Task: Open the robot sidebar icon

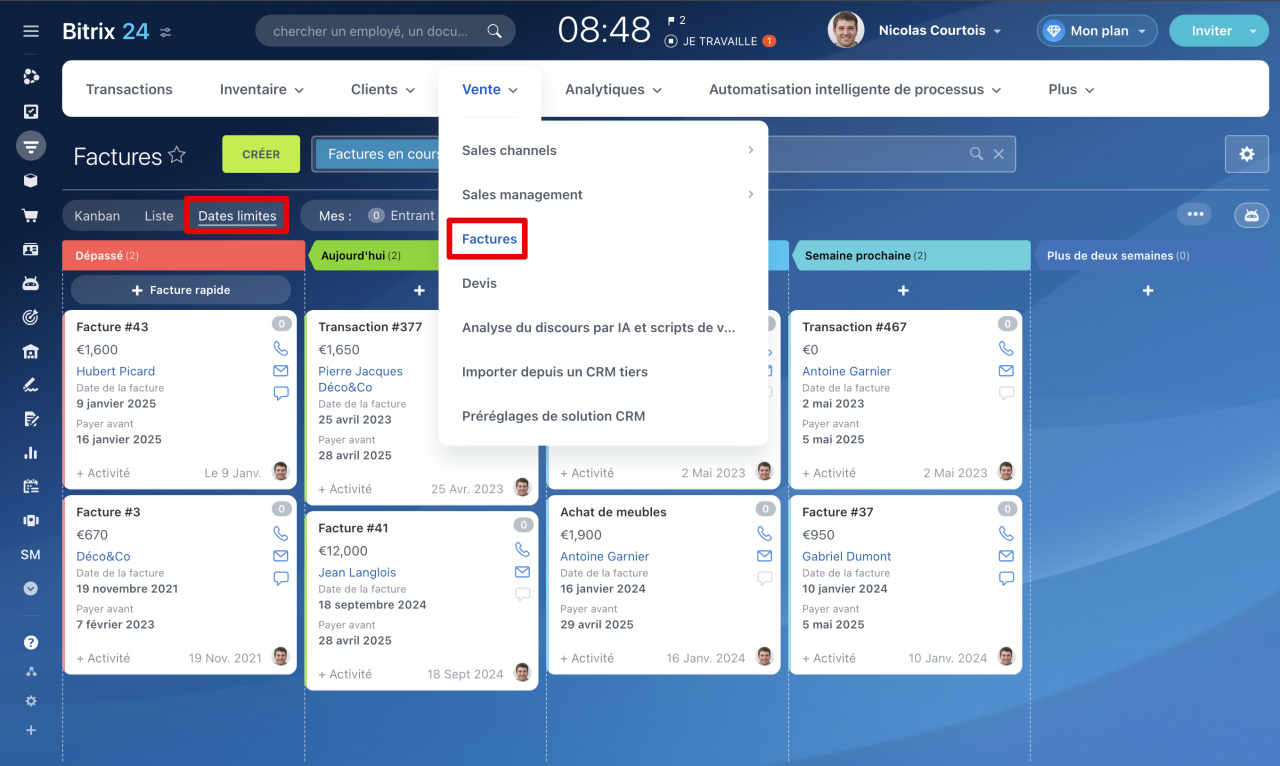Action: 31,283
